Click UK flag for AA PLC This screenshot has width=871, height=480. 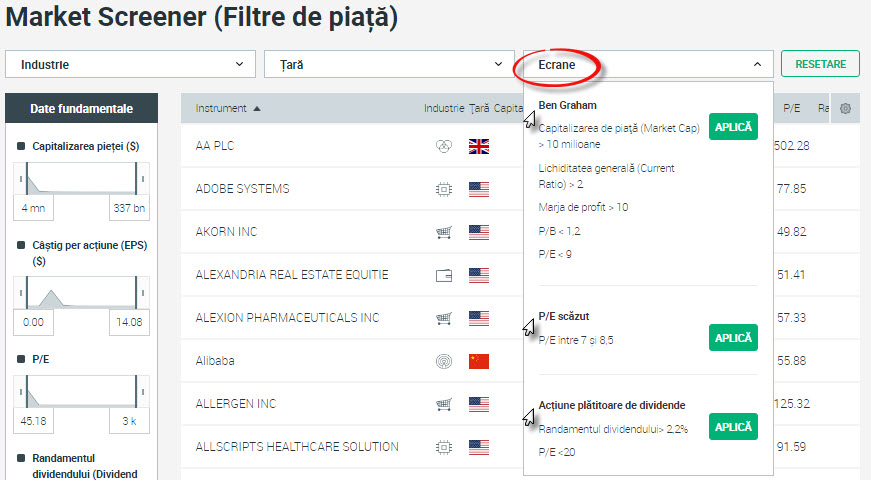(479, 146)
